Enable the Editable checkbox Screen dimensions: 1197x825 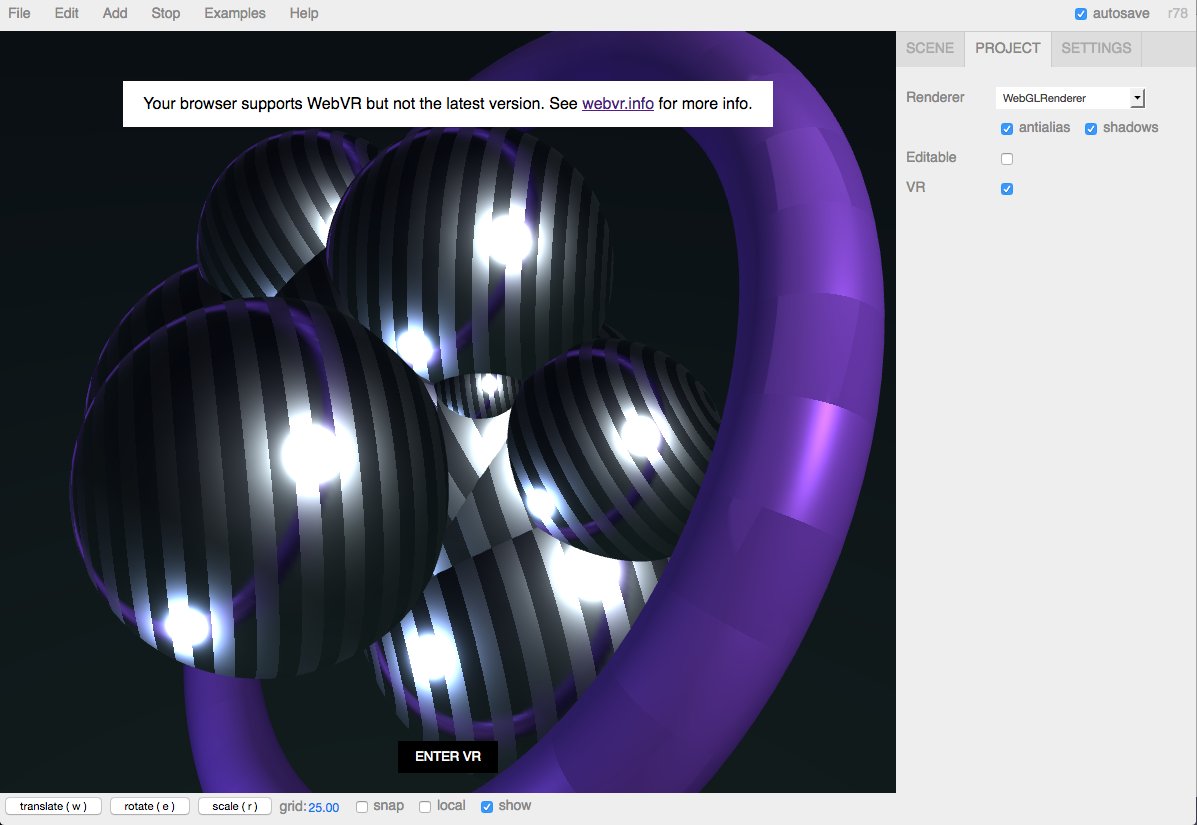[x=1007, y=159]
